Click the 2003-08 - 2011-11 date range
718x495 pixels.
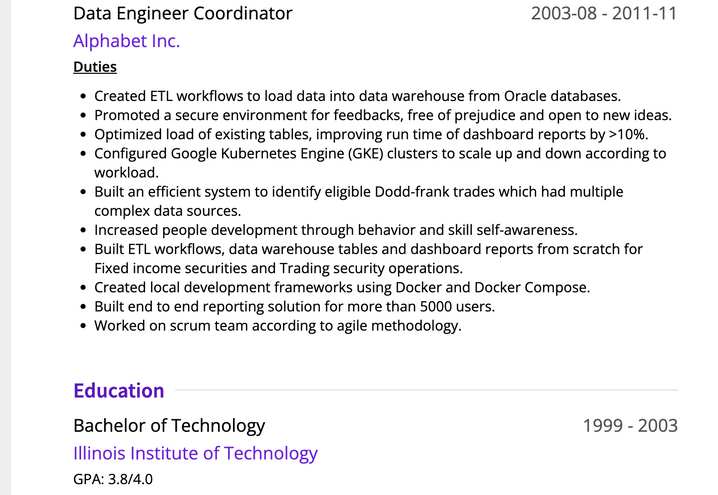click(x=604, y=13)
